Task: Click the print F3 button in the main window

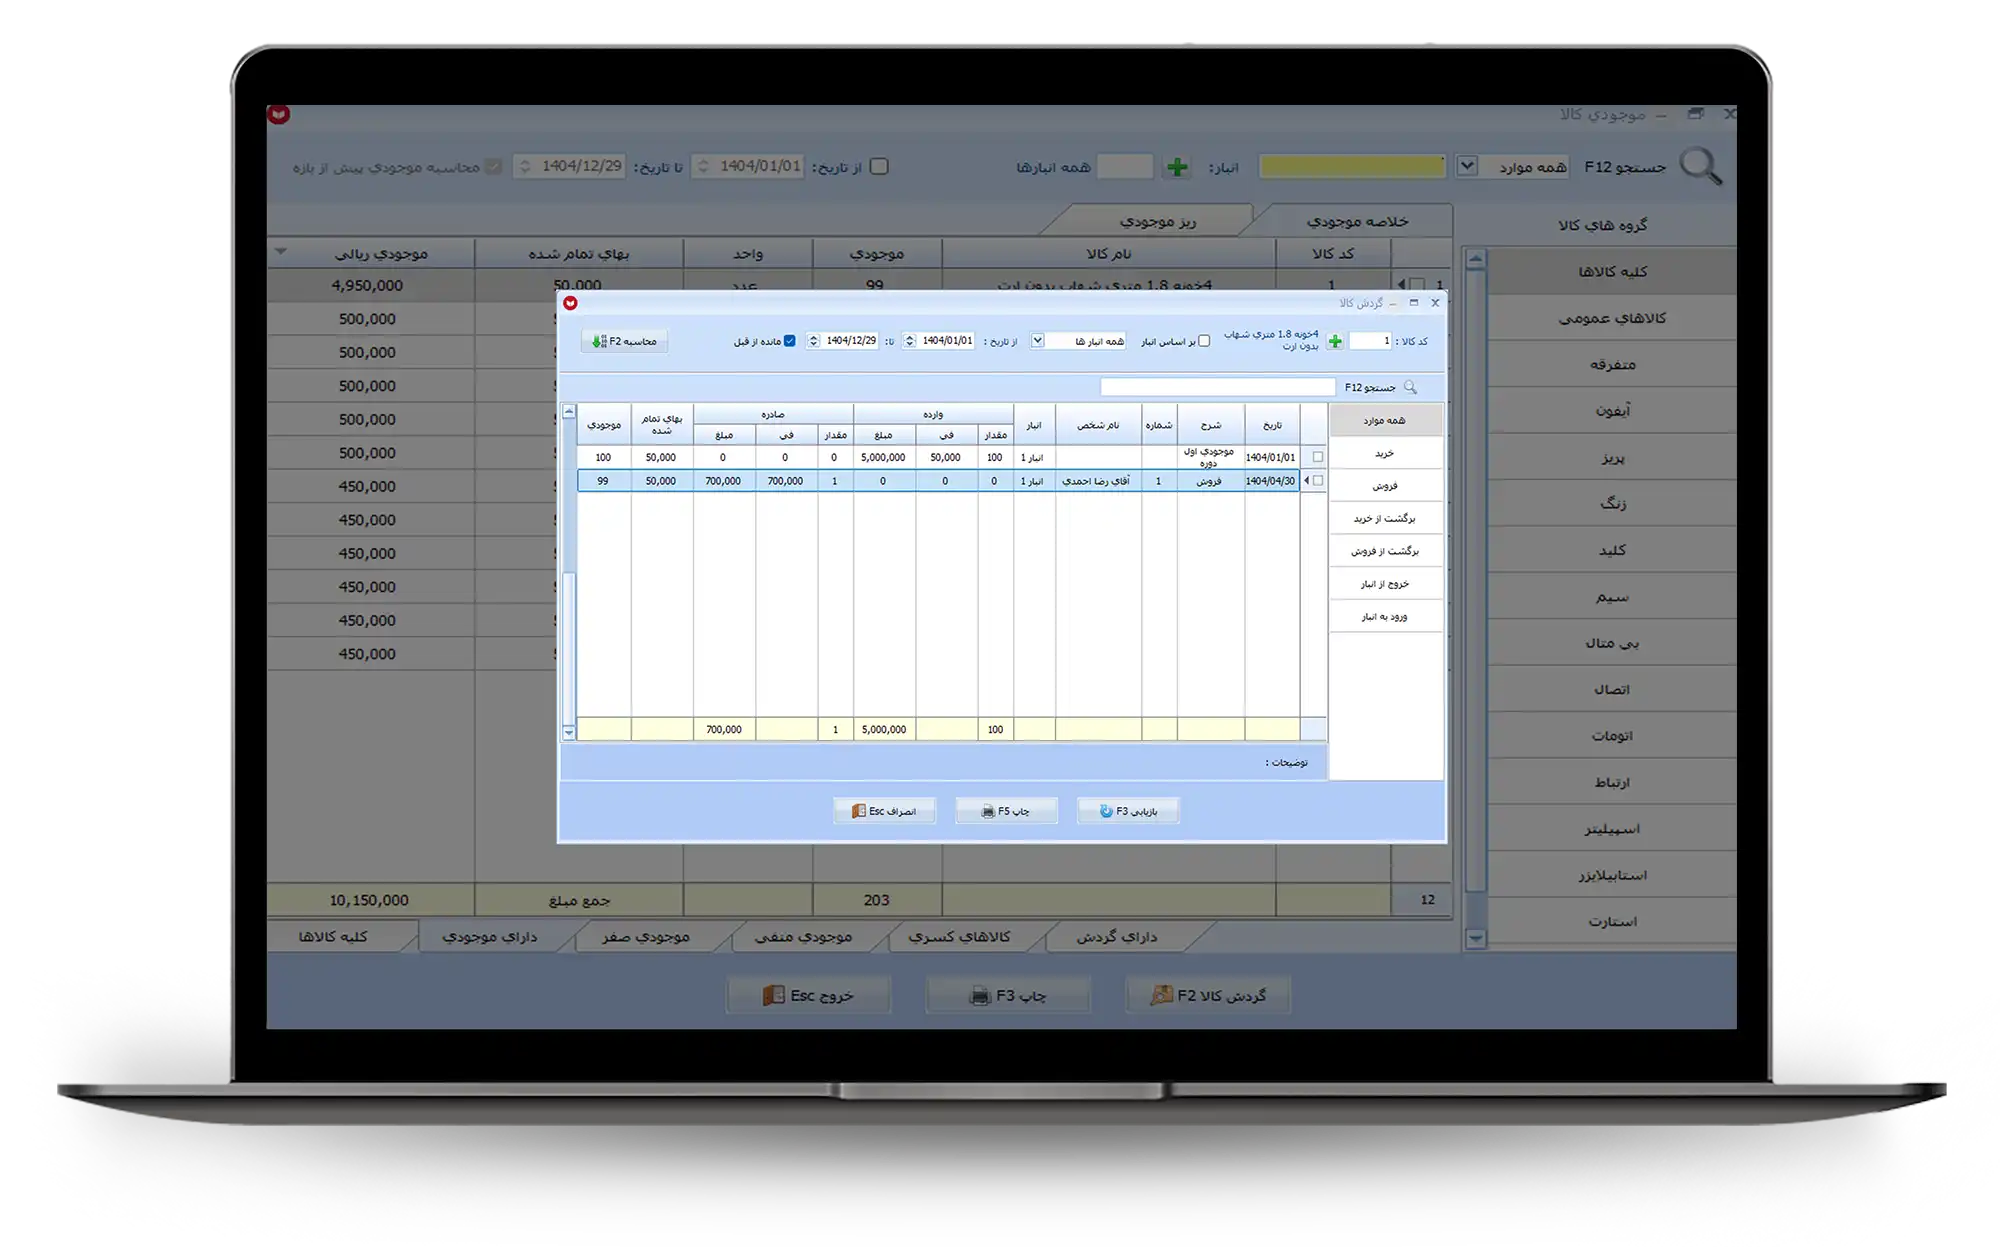Action: (x=1007, y=996)
